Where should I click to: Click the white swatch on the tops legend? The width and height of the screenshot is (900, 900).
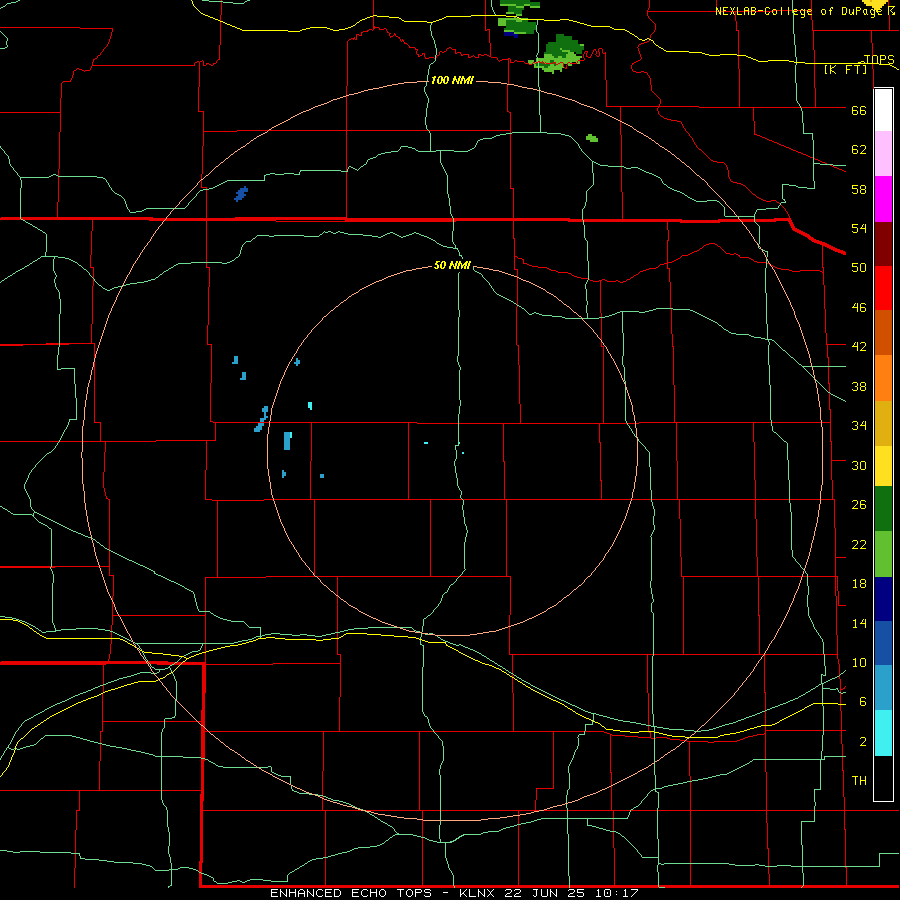pyautogui.click(x=883, y=111)
